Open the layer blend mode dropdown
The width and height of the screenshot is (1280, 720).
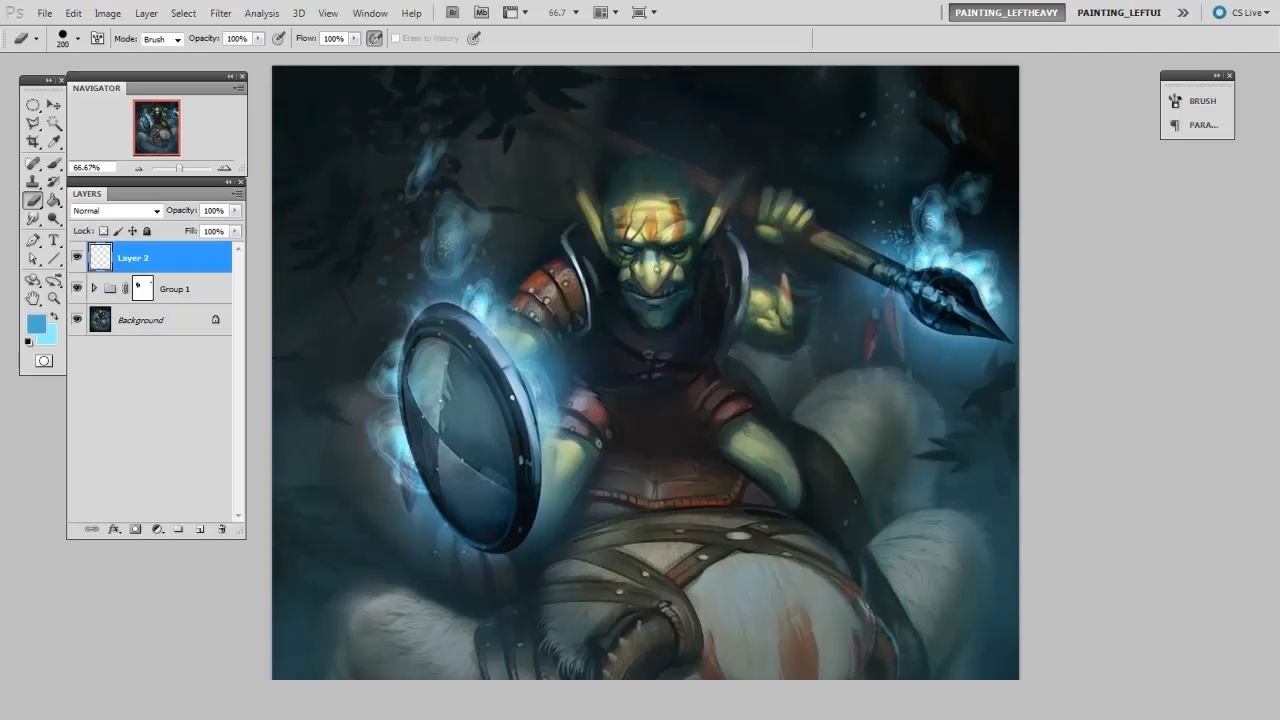pyautogui.click(x=116, y=211)
